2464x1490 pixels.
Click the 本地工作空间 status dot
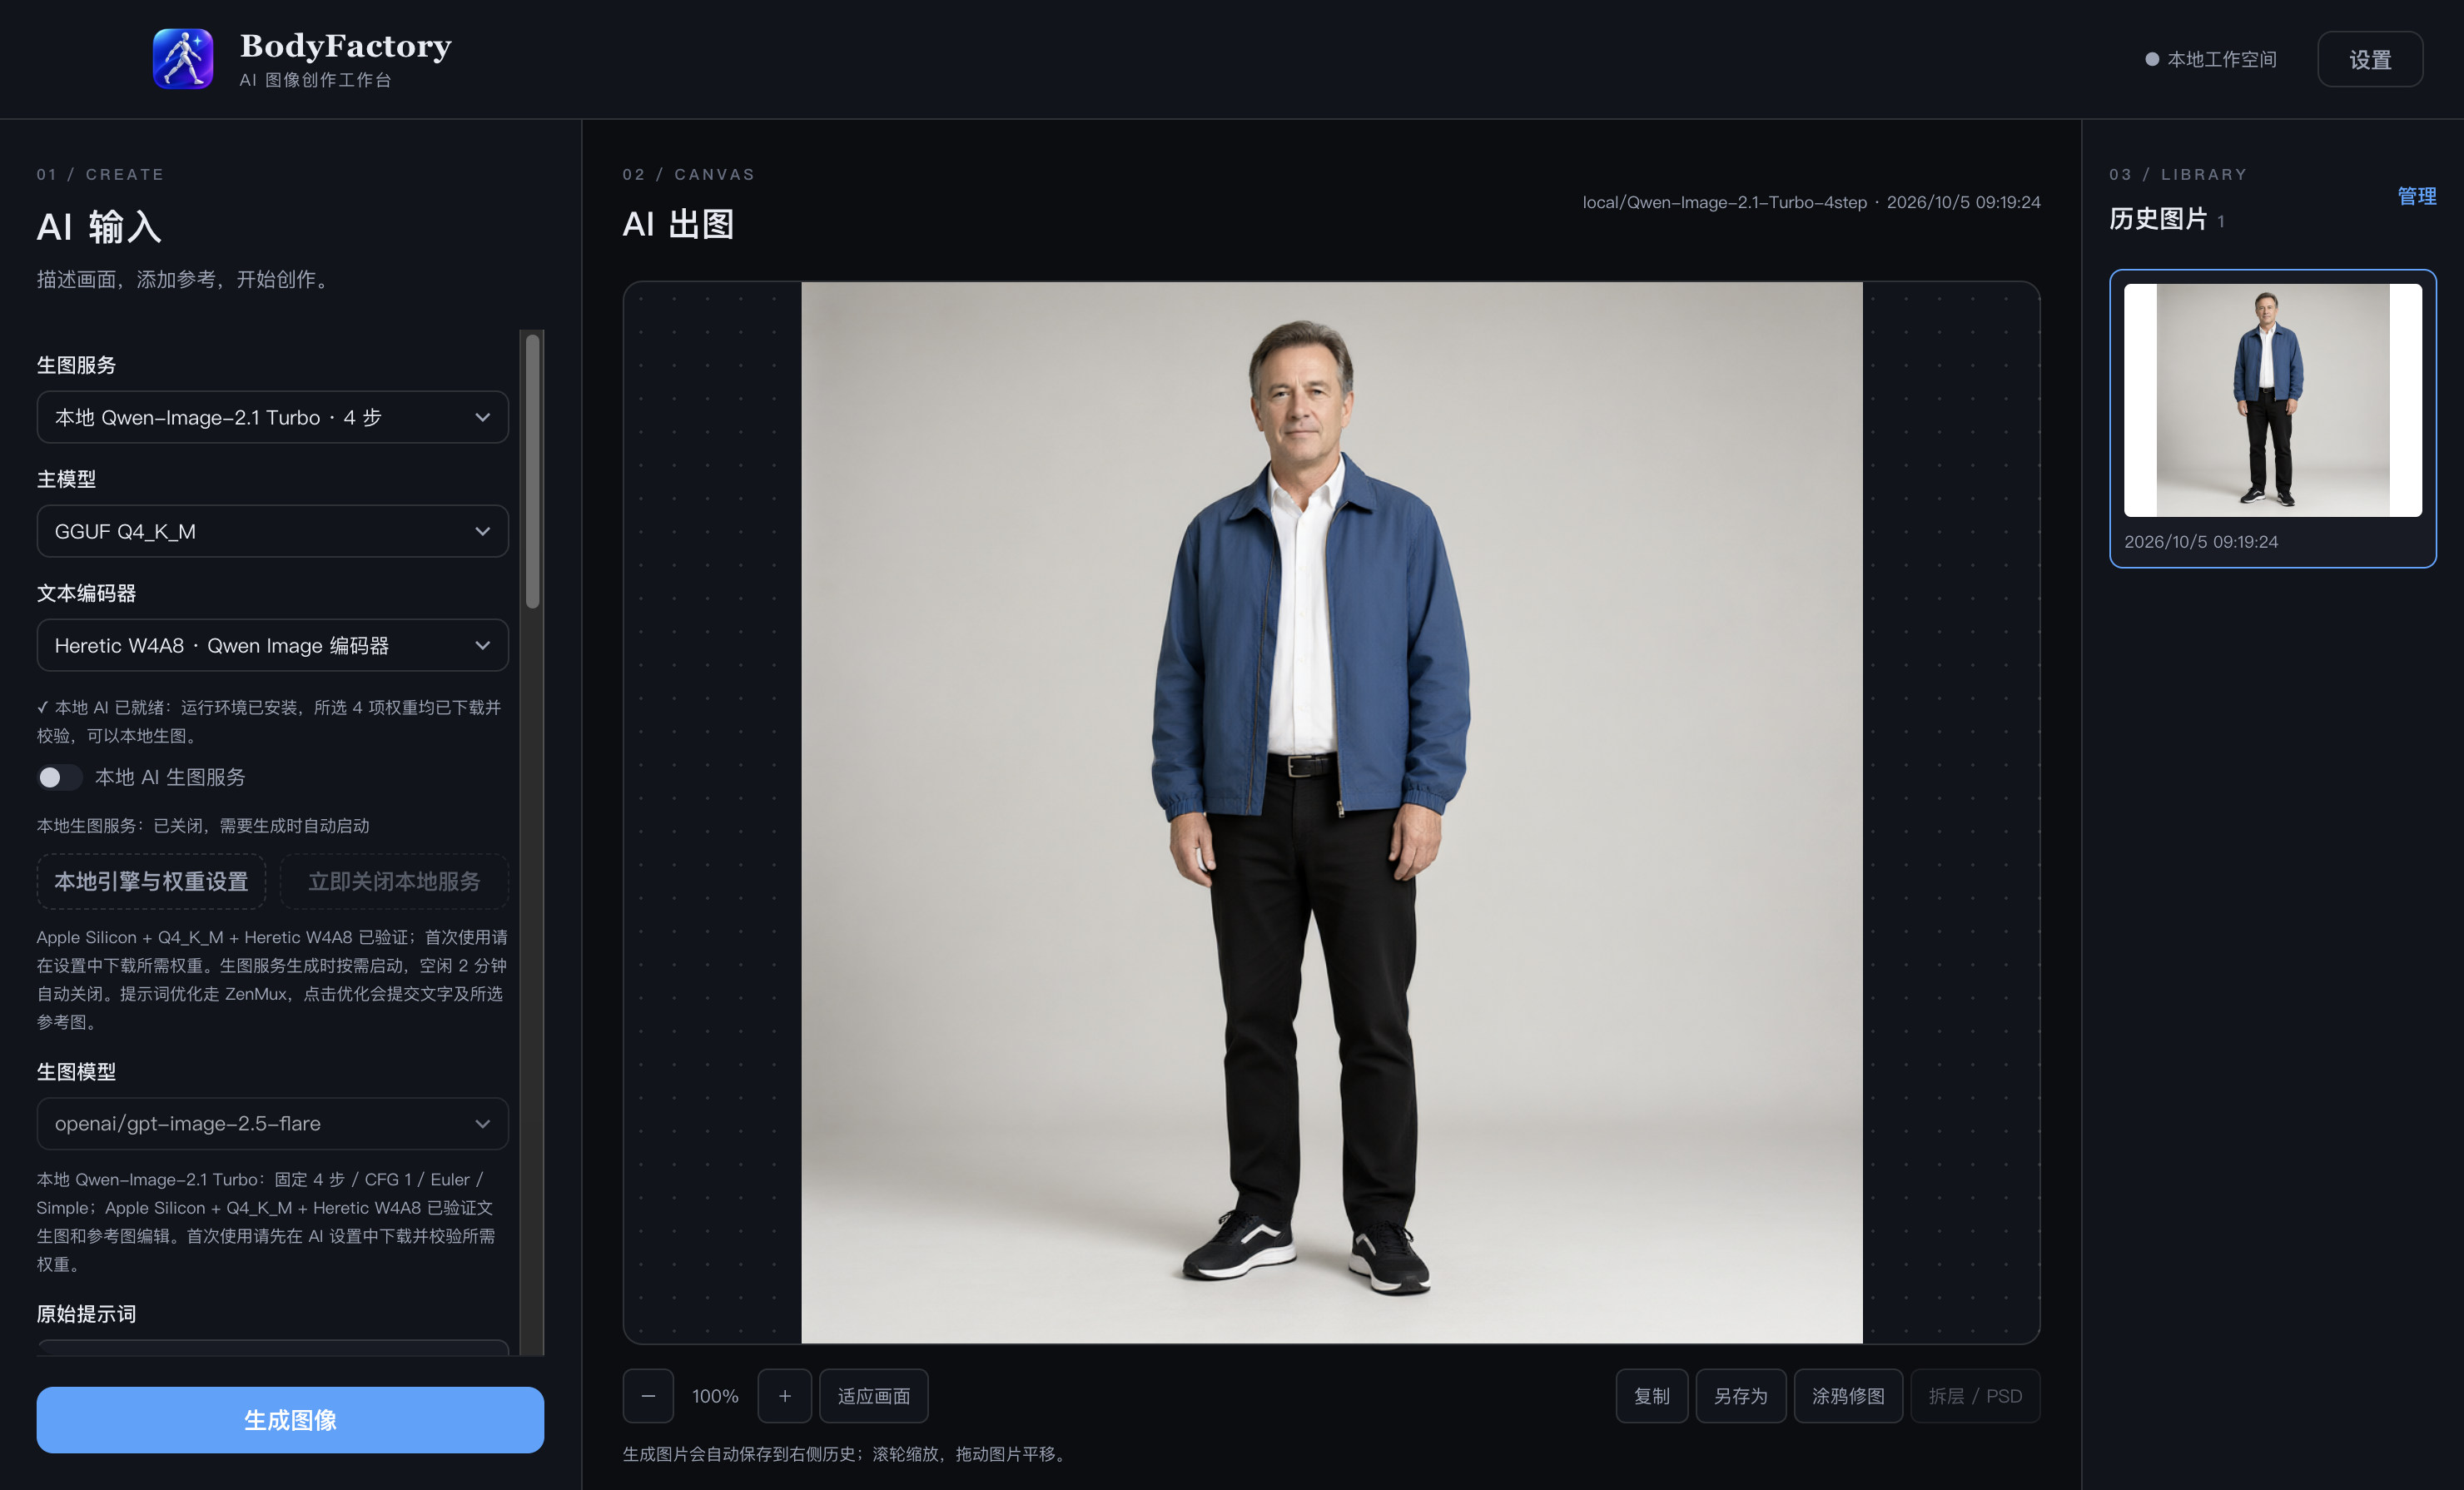[2152, 59]
